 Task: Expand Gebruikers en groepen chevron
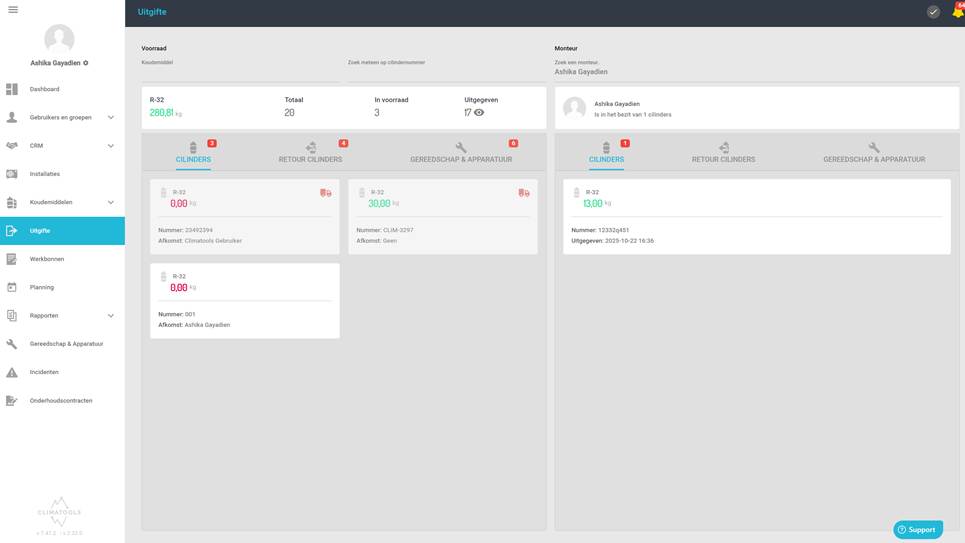tap(111, 118)
